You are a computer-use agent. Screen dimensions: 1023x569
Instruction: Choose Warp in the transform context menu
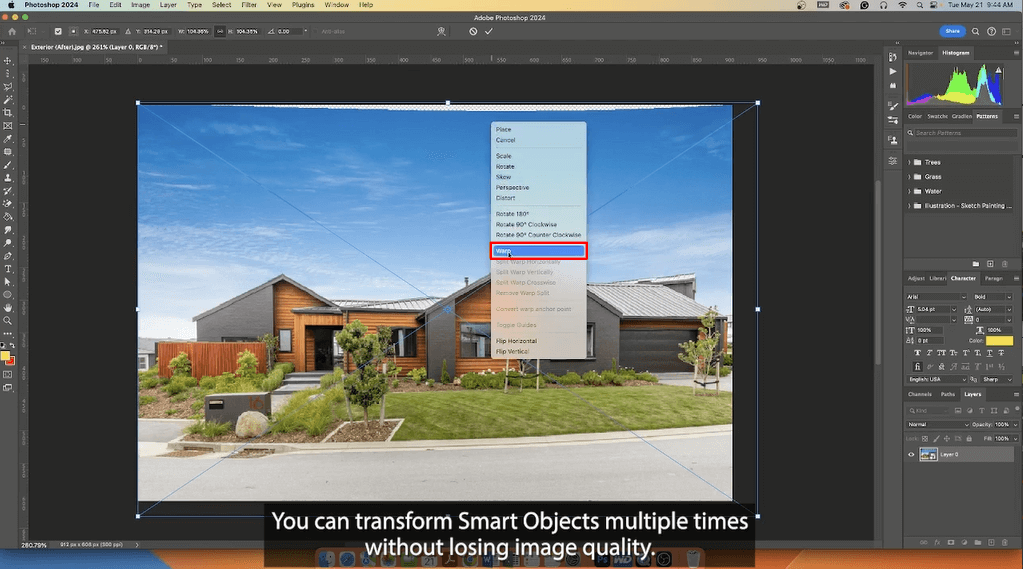[538, 251]
